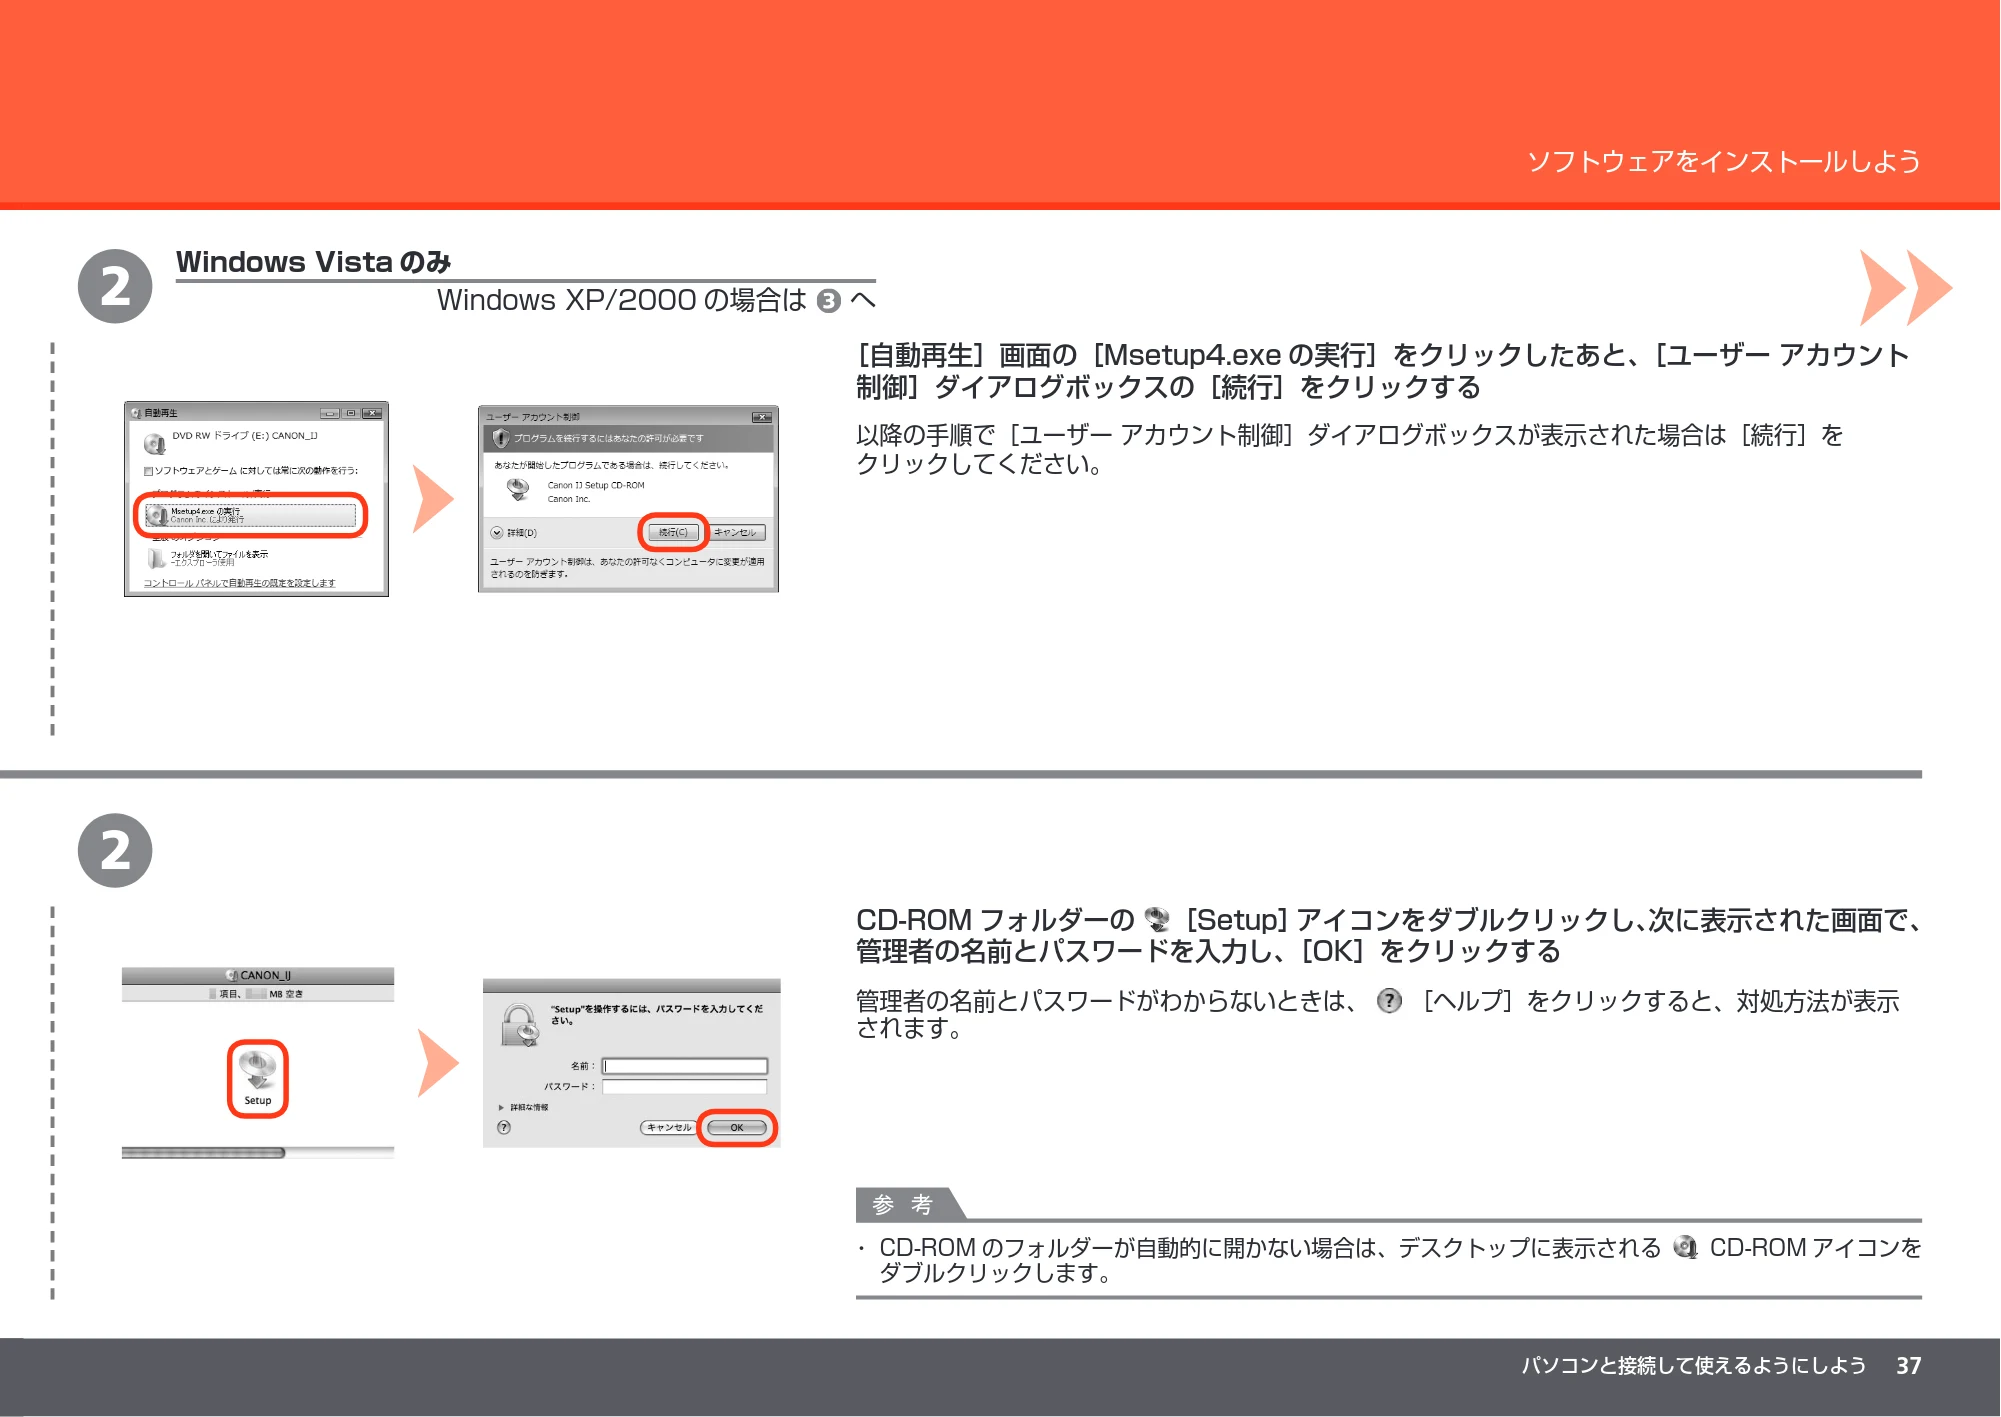Click the text 'Canon IJ Setup CD-ROM'

pyautogui.click(x=596, y=485)
